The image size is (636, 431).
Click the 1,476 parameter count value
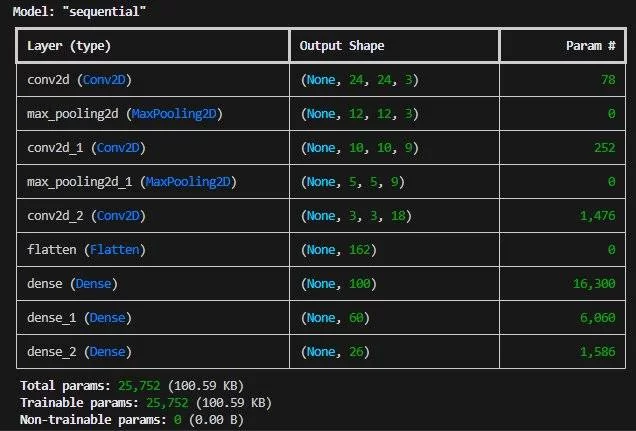coord(598,216)
